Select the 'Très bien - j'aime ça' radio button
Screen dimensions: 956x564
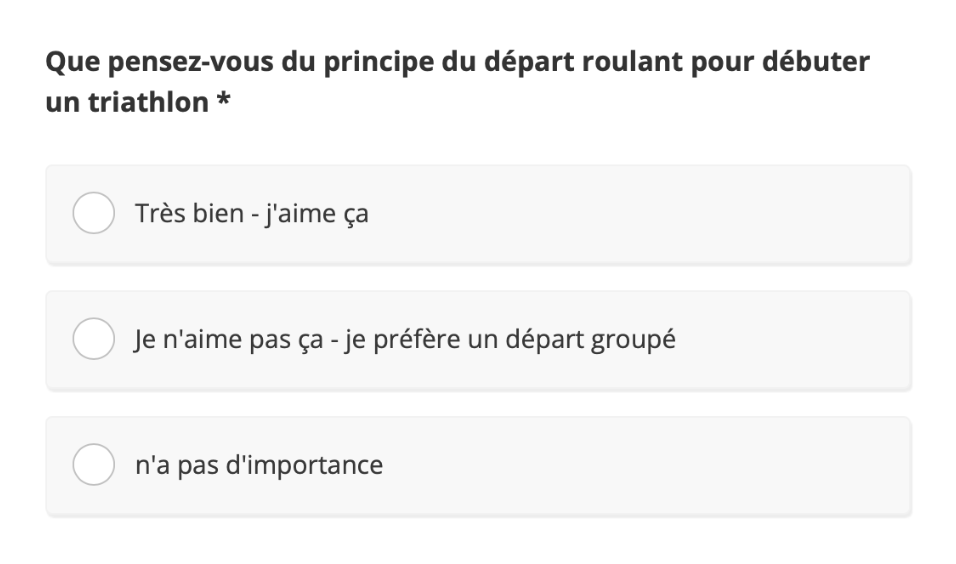point(93,213)
